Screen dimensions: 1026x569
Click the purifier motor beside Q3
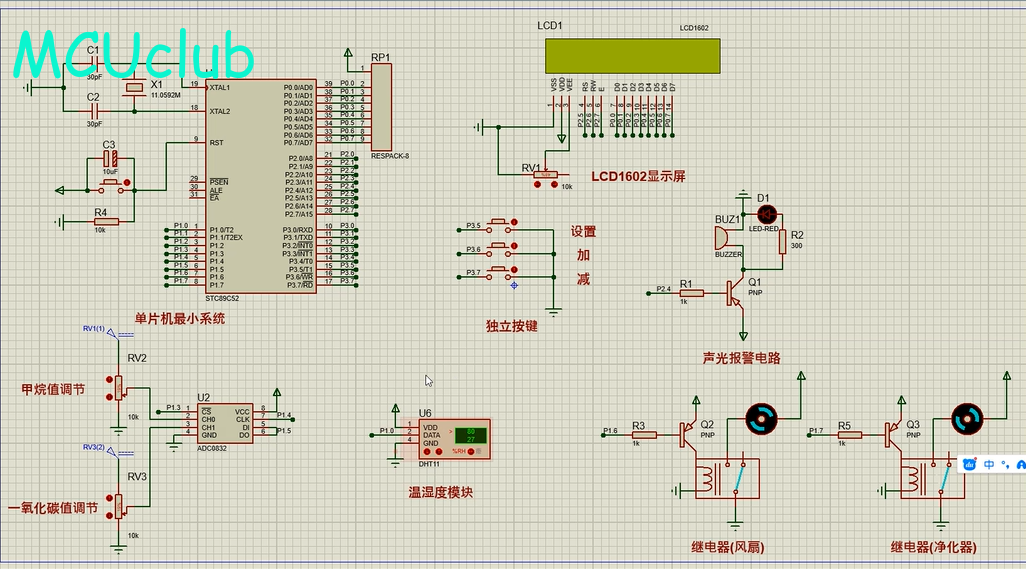[967, 419]
